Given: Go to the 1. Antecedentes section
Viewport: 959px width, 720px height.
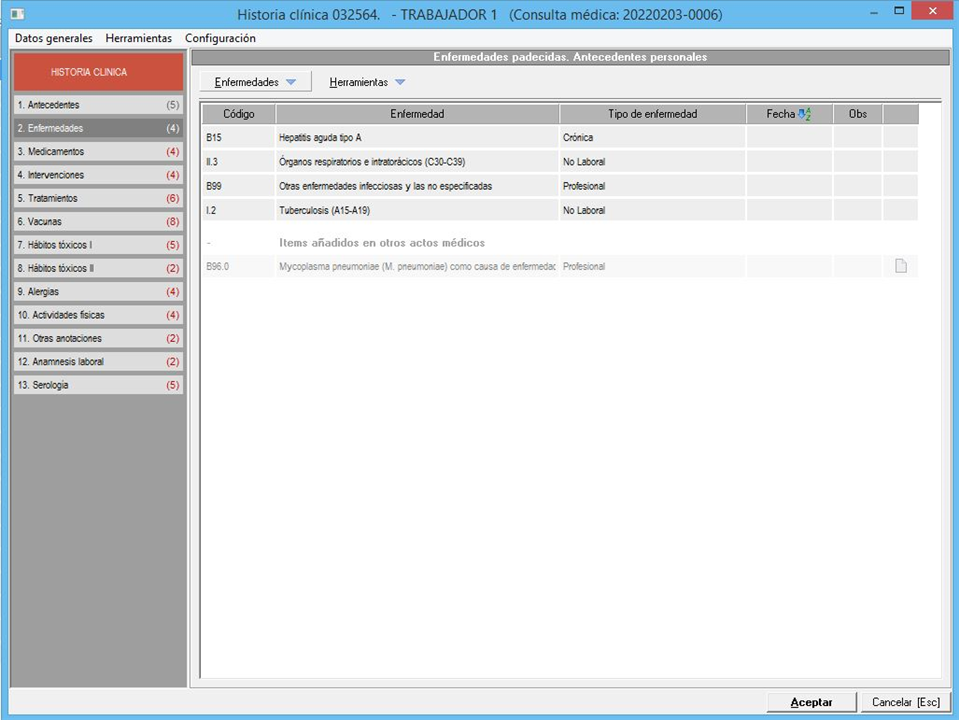Looking at the screenshot, I should click(98, 105).
